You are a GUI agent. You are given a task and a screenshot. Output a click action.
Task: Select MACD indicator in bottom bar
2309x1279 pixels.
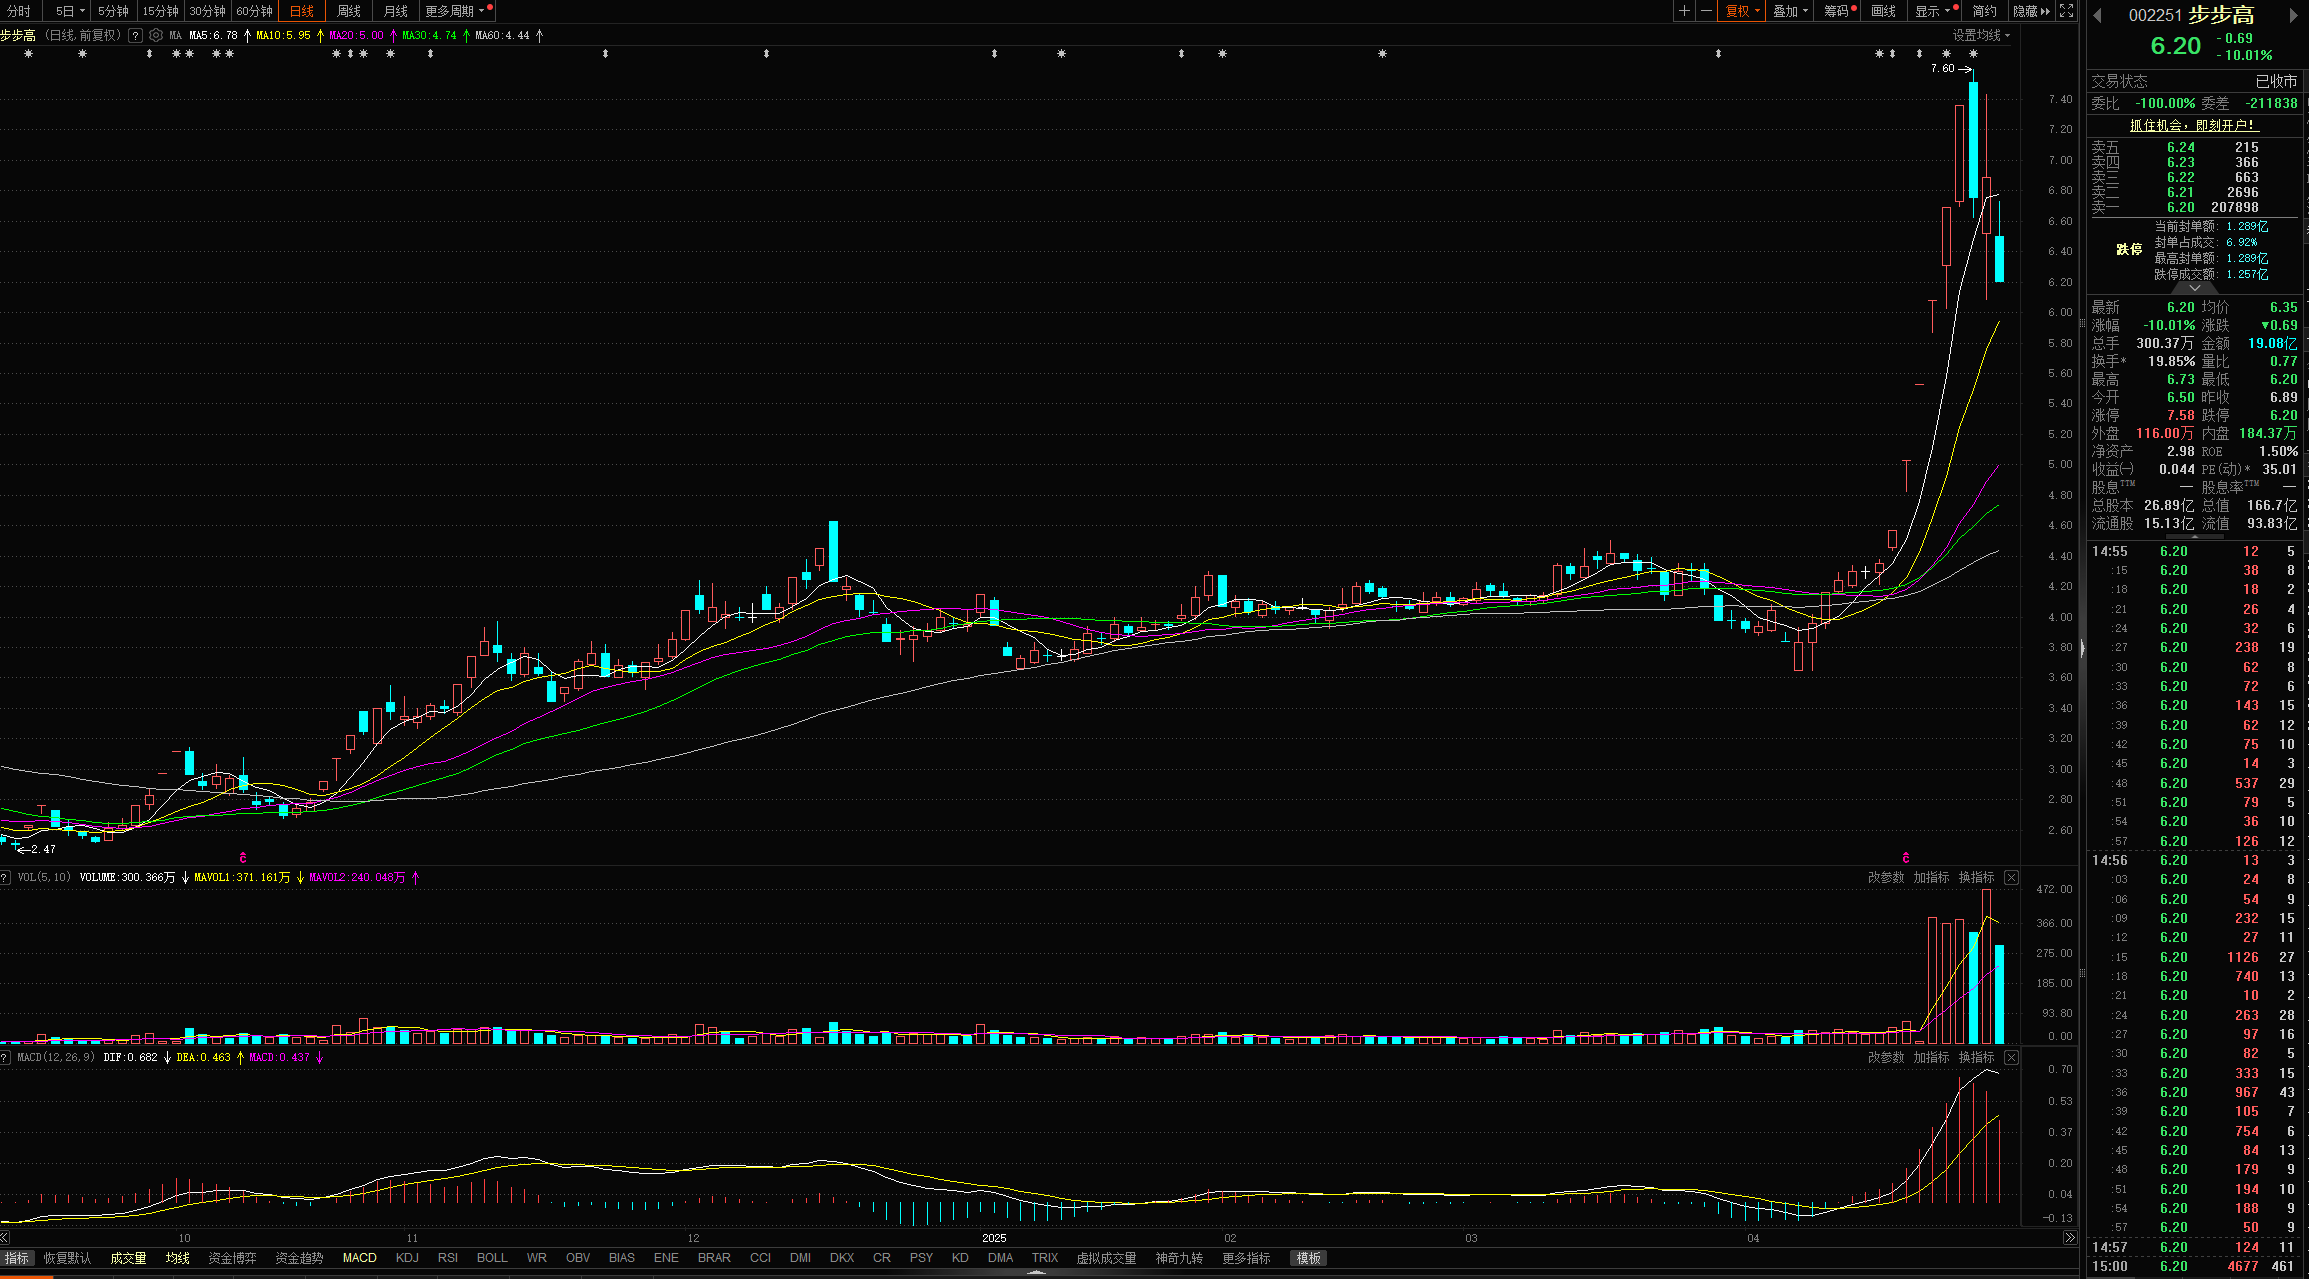pyautogui.click(x=359, y=1258)
